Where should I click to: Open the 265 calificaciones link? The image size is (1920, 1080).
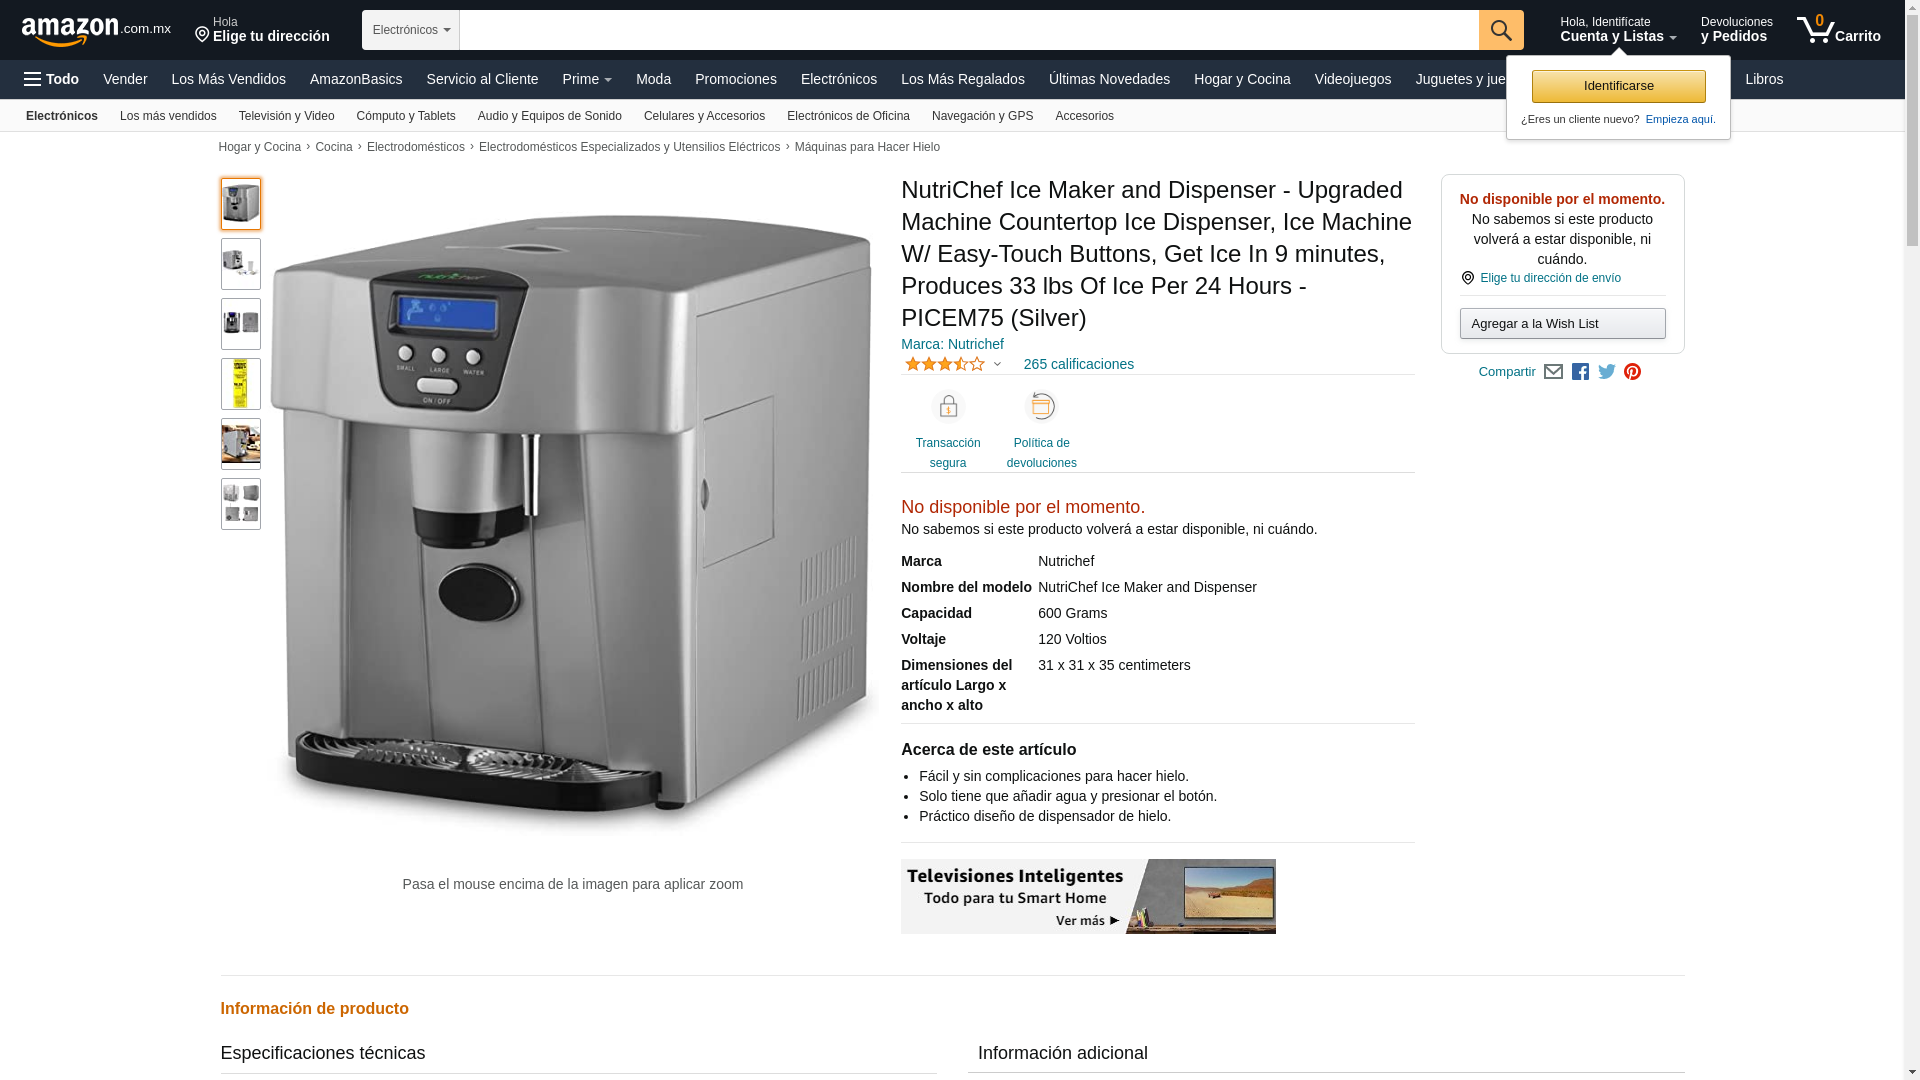(1078, 364)
